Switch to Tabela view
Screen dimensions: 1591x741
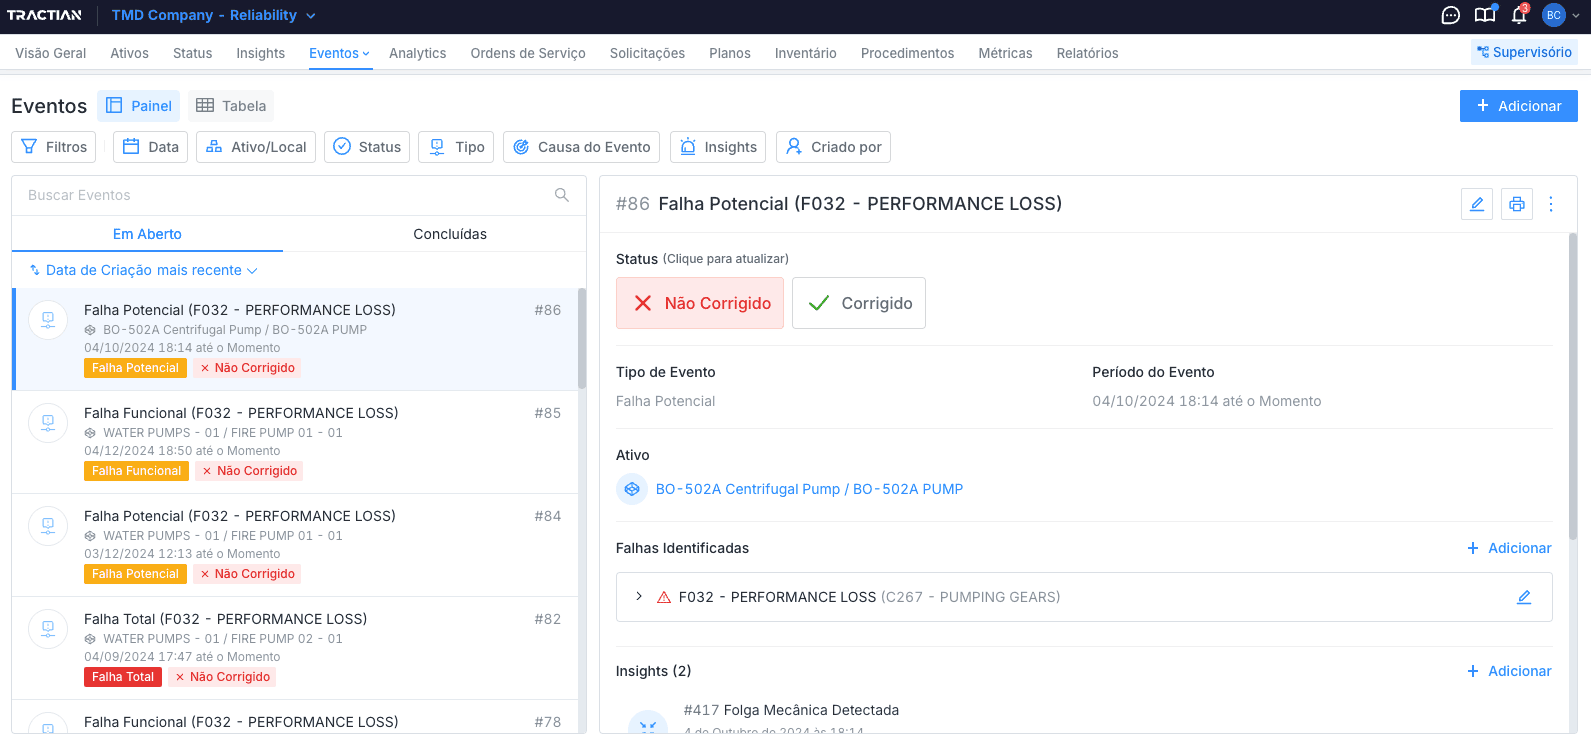[x=231, y=106]
